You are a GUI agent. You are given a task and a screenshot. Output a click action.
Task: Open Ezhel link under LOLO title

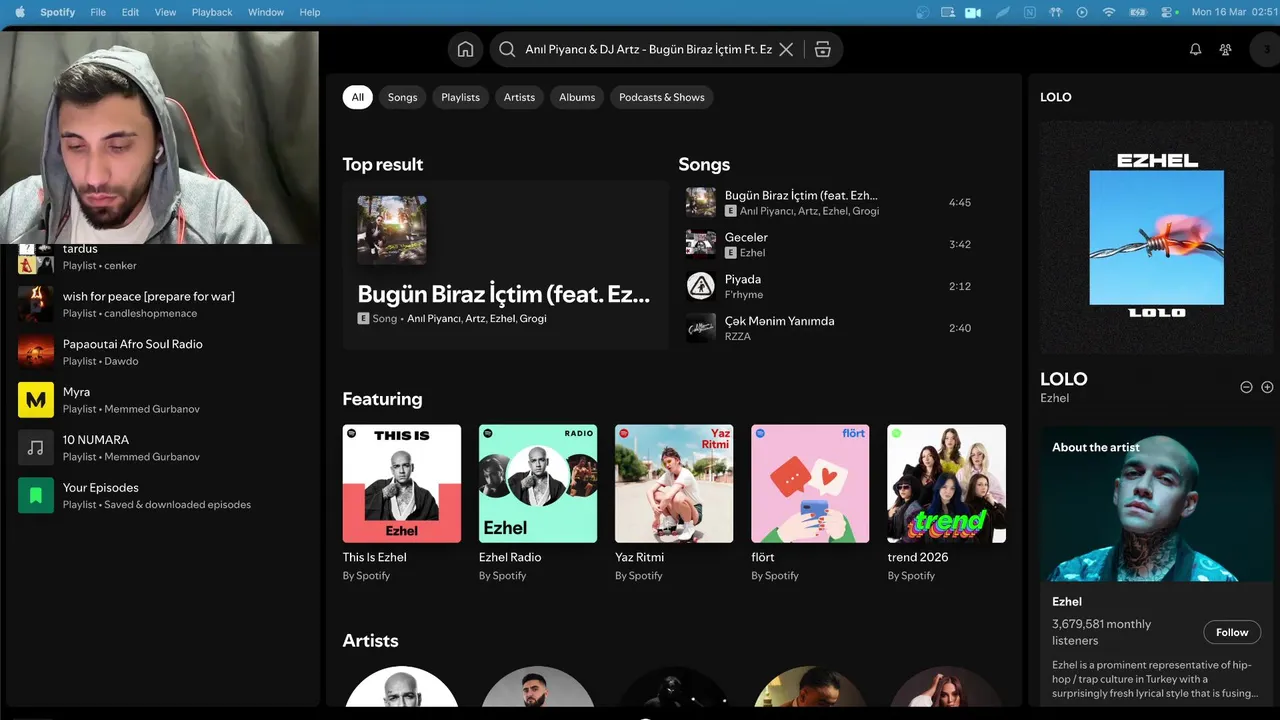tap(1054, 398)
